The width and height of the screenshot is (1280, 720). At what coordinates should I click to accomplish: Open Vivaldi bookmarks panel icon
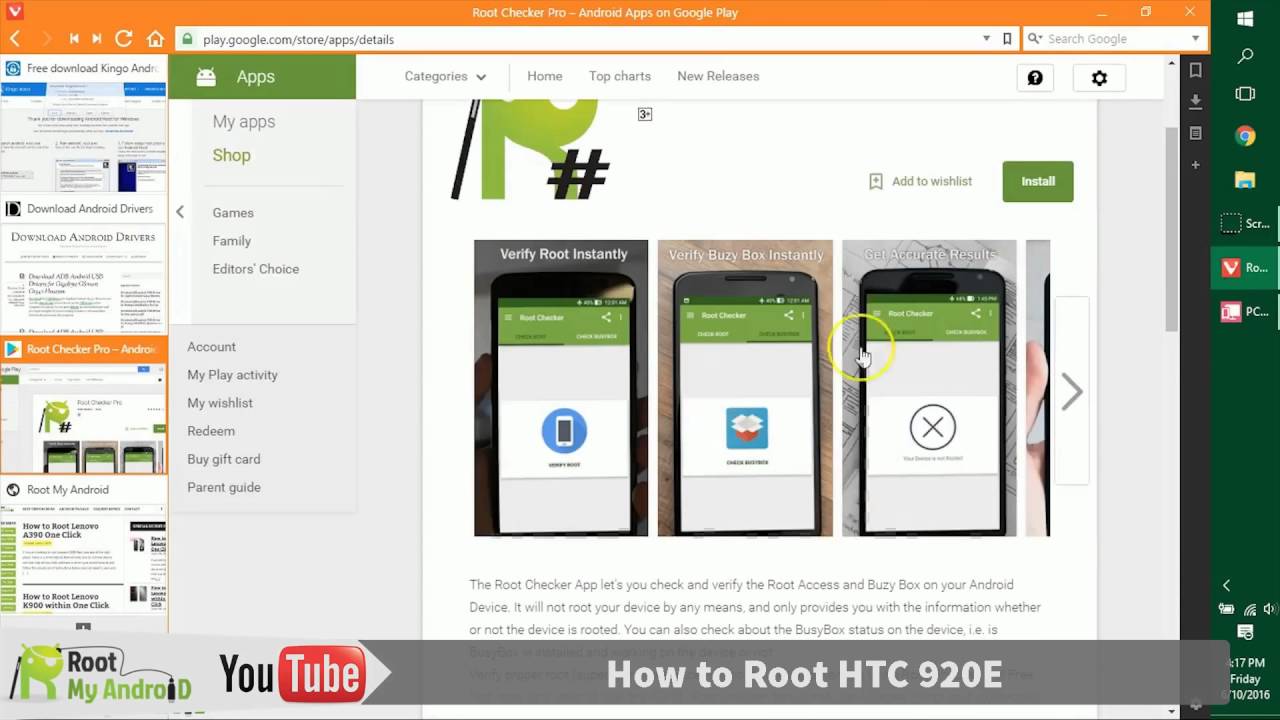point(1195,70)
